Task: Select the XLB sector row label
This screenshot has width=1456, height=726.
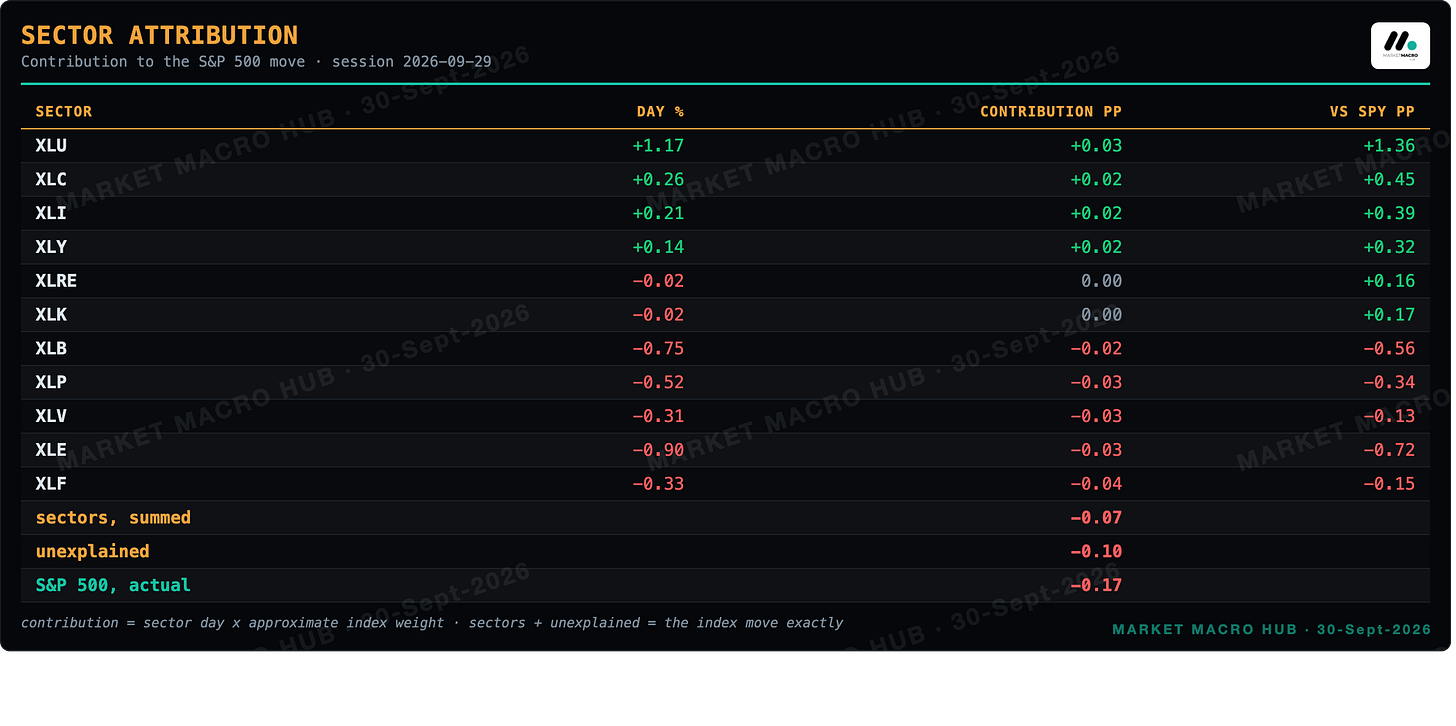Action: tap(51, 349)
